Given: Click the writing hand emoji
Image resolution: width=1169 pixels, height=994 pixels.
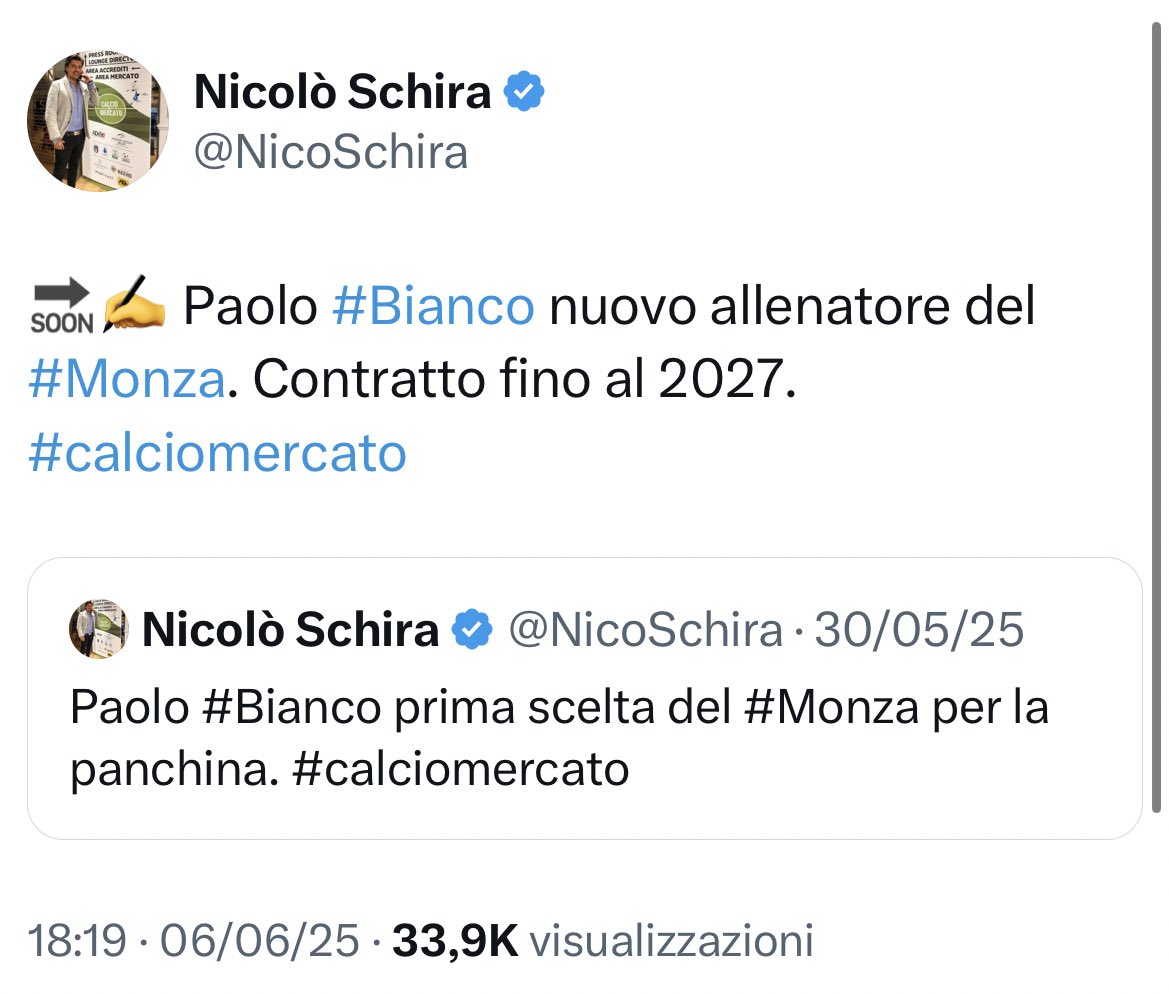Looking at the screenshot, I should click(x=134, y=304).
